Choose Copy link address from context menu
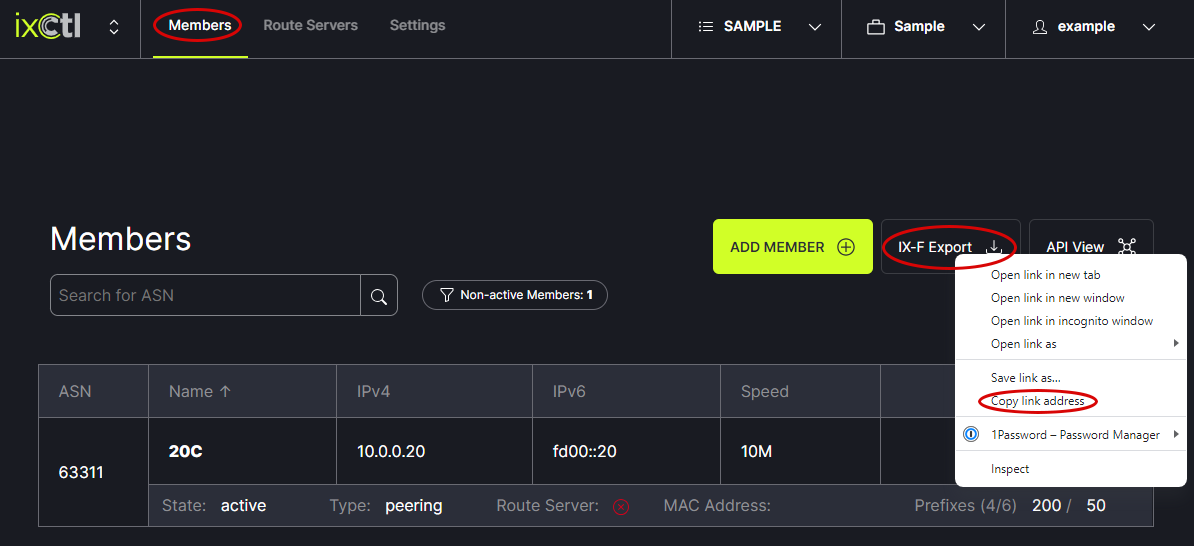 pyautogui.click(x=1037, y=401)
